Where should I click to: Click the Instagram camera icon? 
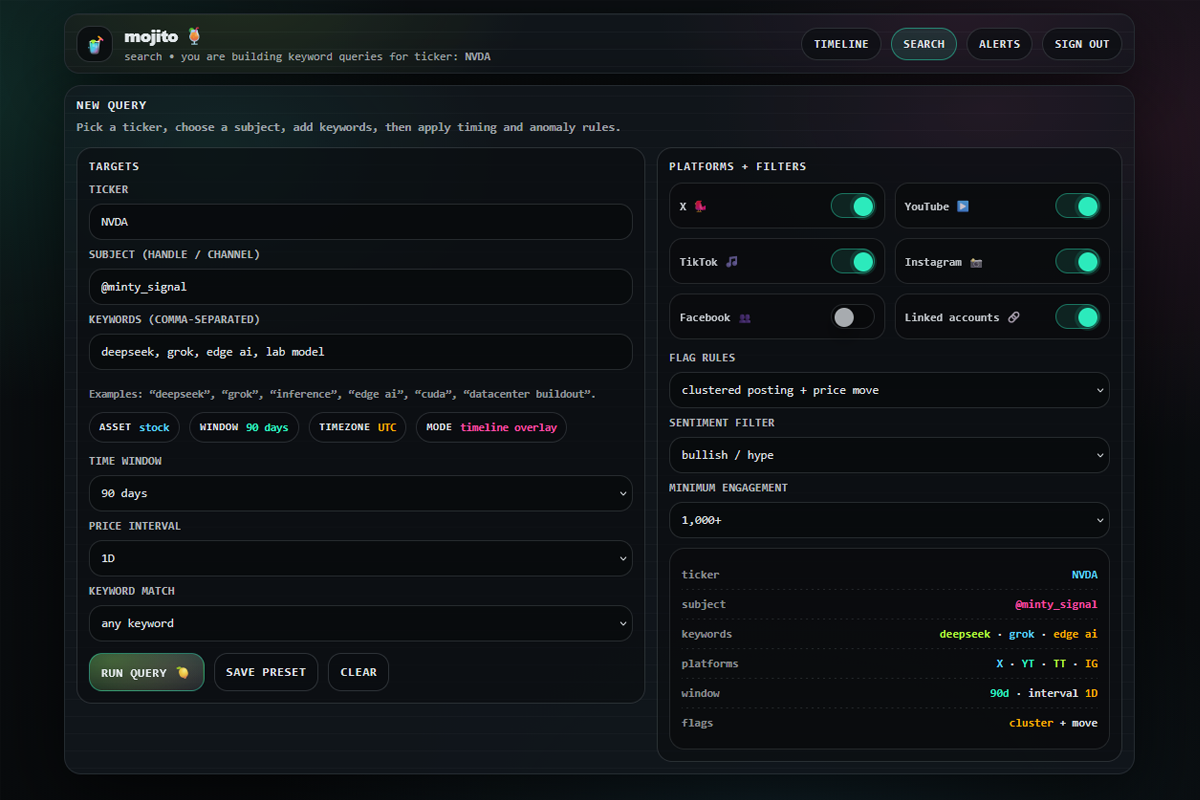[976, 262]
